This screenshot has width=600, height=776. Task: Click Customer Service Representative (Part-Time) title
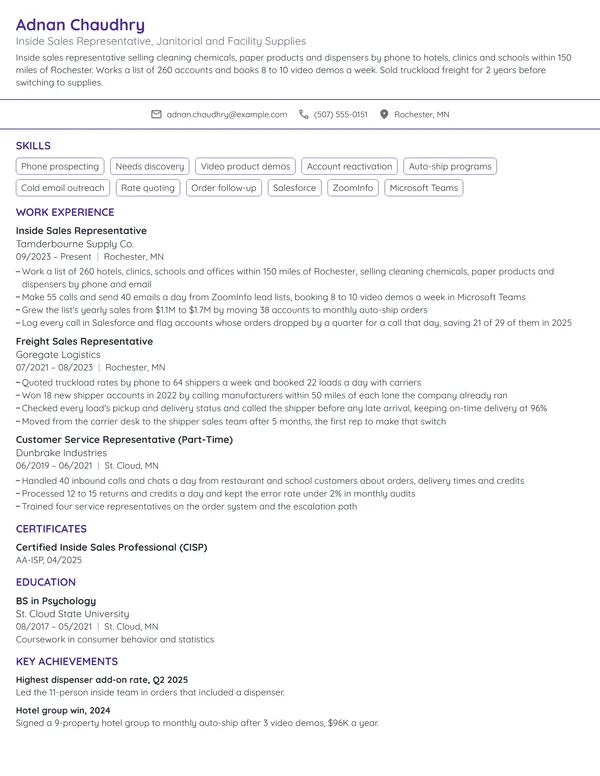click(x=124, y=439)
